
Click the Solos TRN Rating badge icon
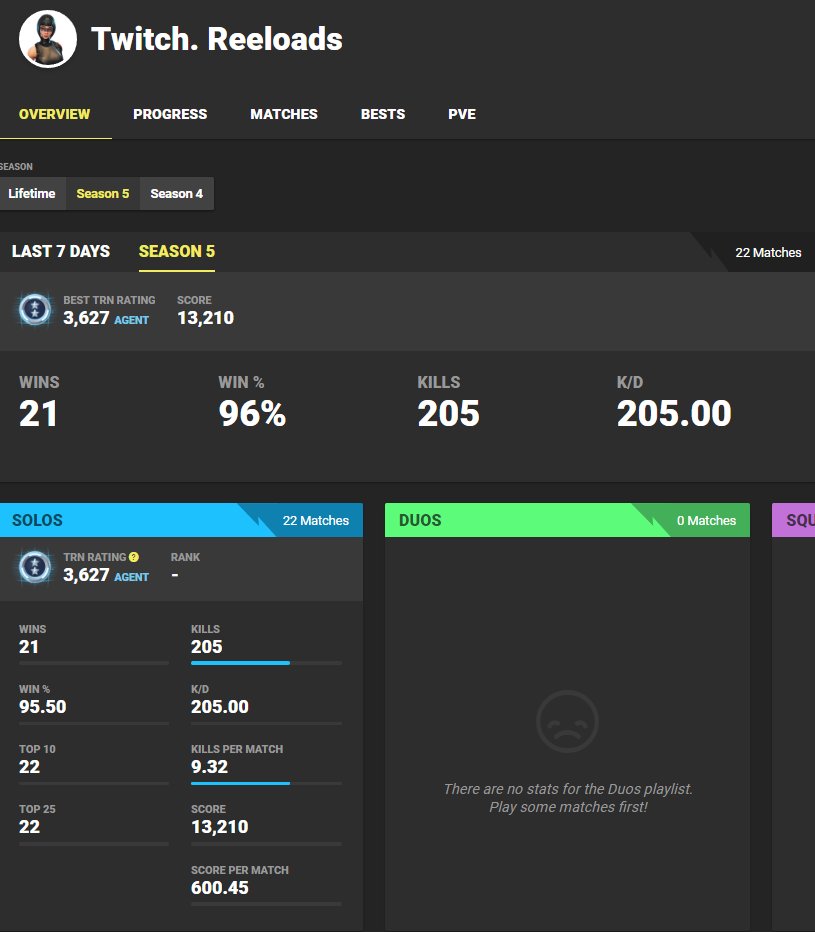(35, 567)
